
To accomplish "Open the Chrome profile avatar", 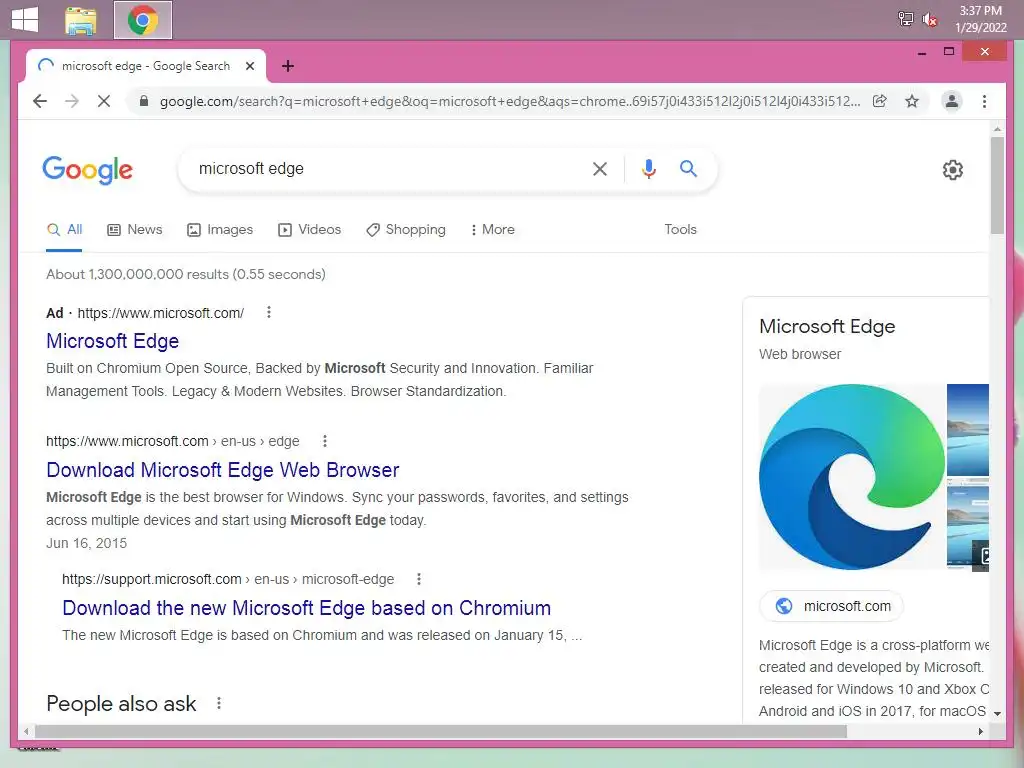I will click(x=952, y=101).
